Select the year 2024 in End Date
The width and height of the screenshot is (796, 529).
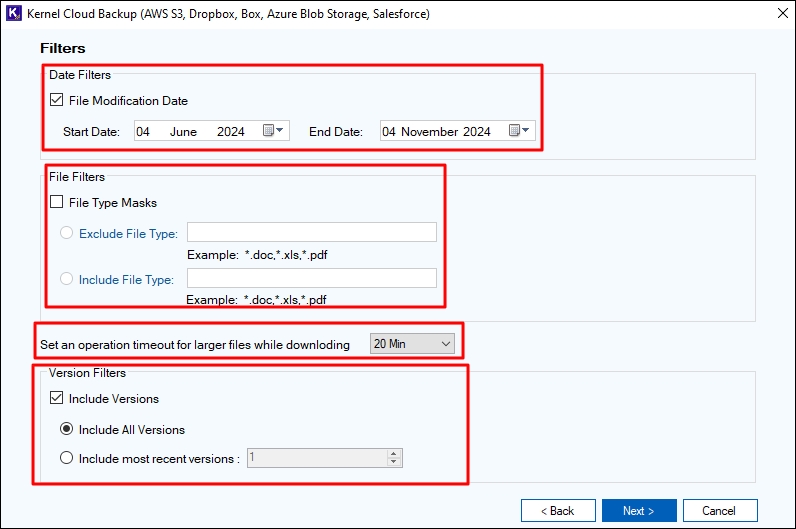point(477,132)
